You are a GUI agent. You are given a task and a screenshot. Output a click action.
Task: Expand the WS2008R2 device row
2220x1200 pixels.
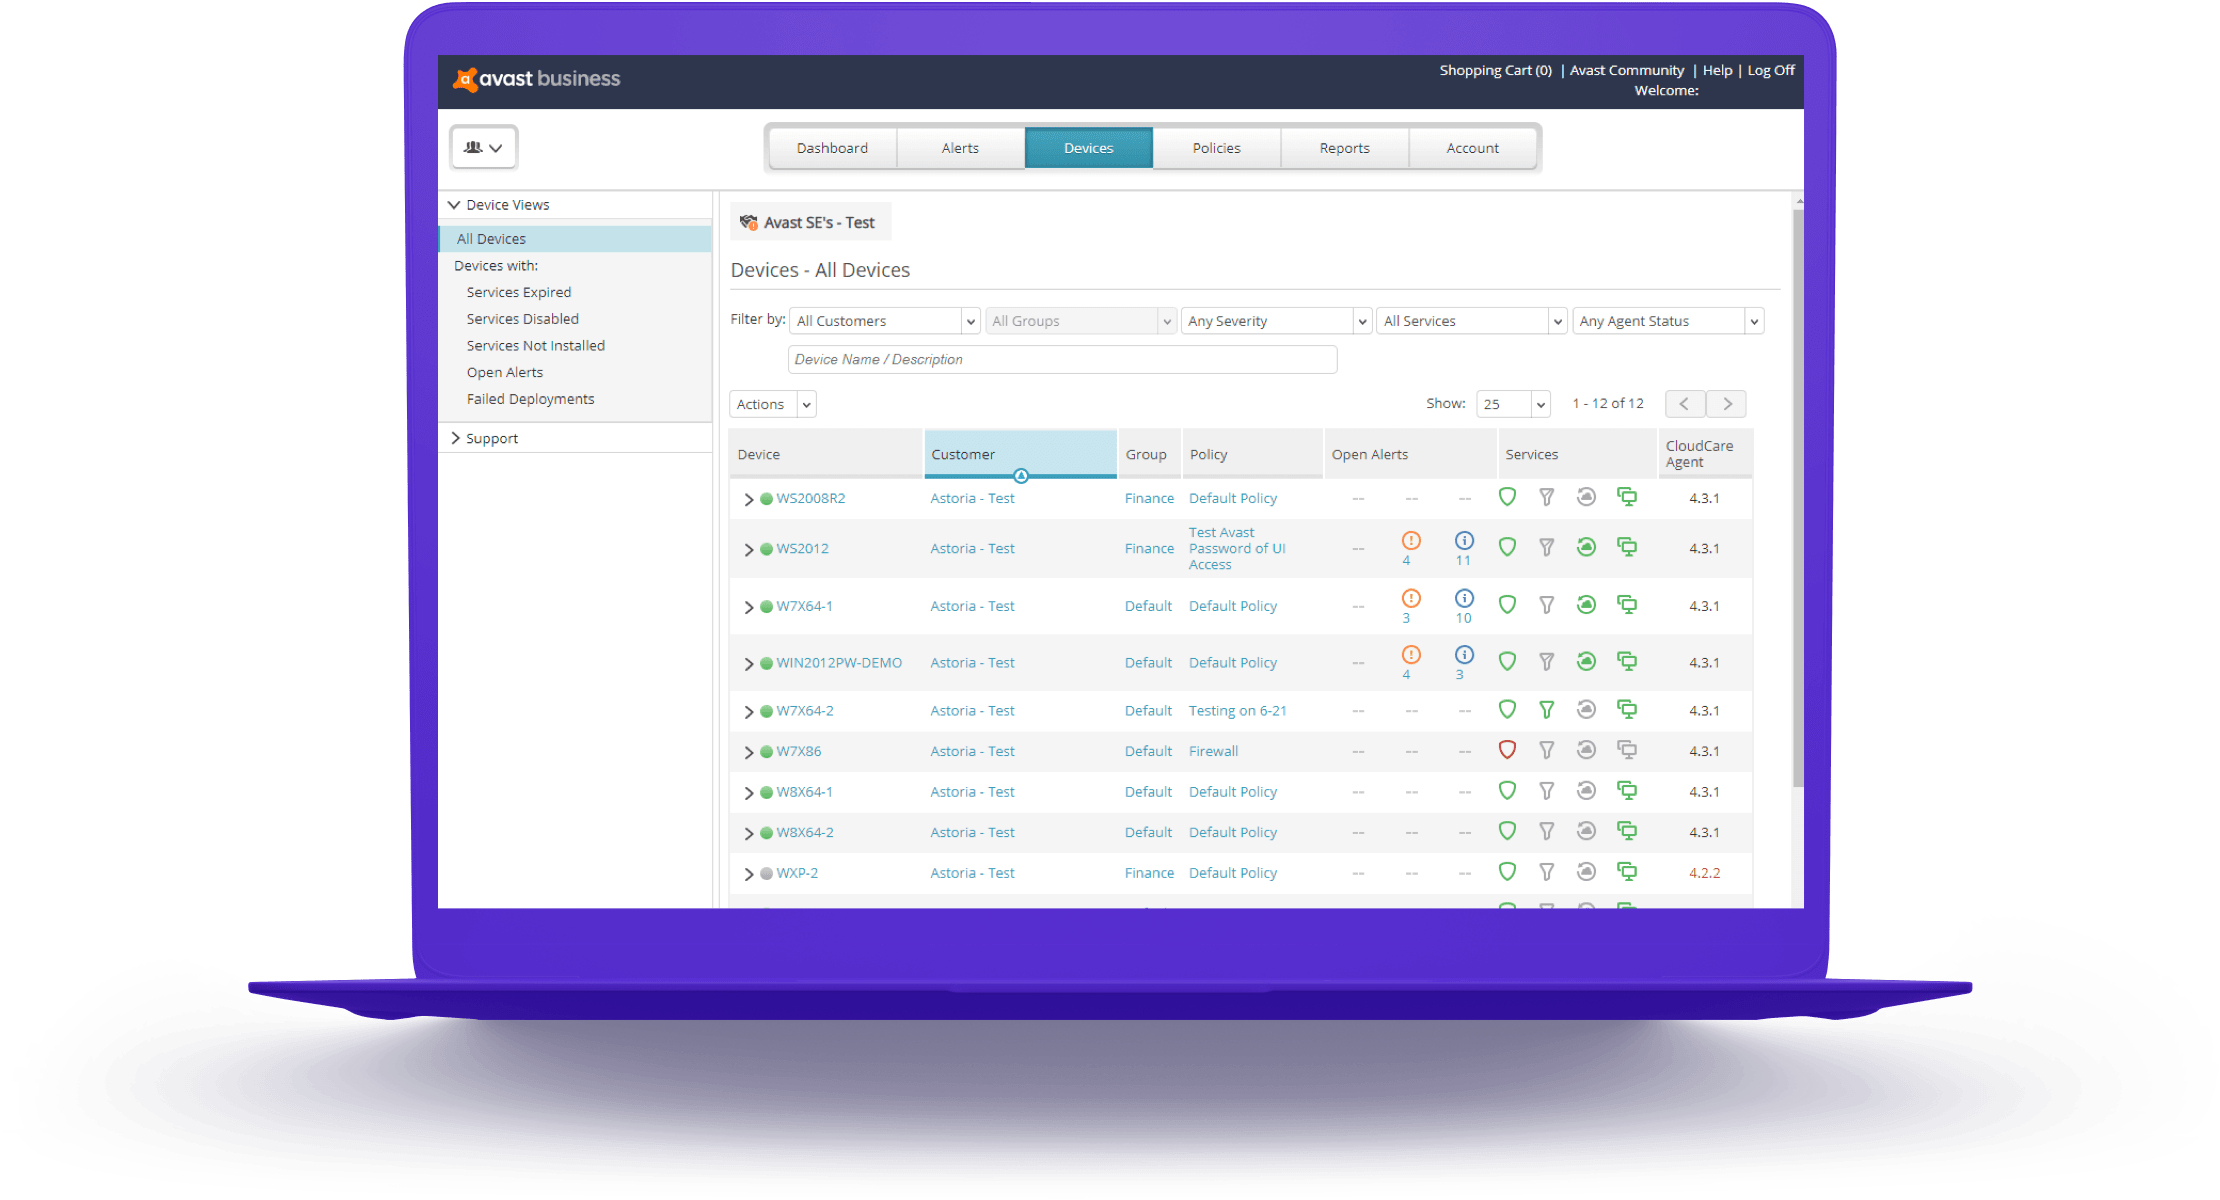tap(748, 499)
